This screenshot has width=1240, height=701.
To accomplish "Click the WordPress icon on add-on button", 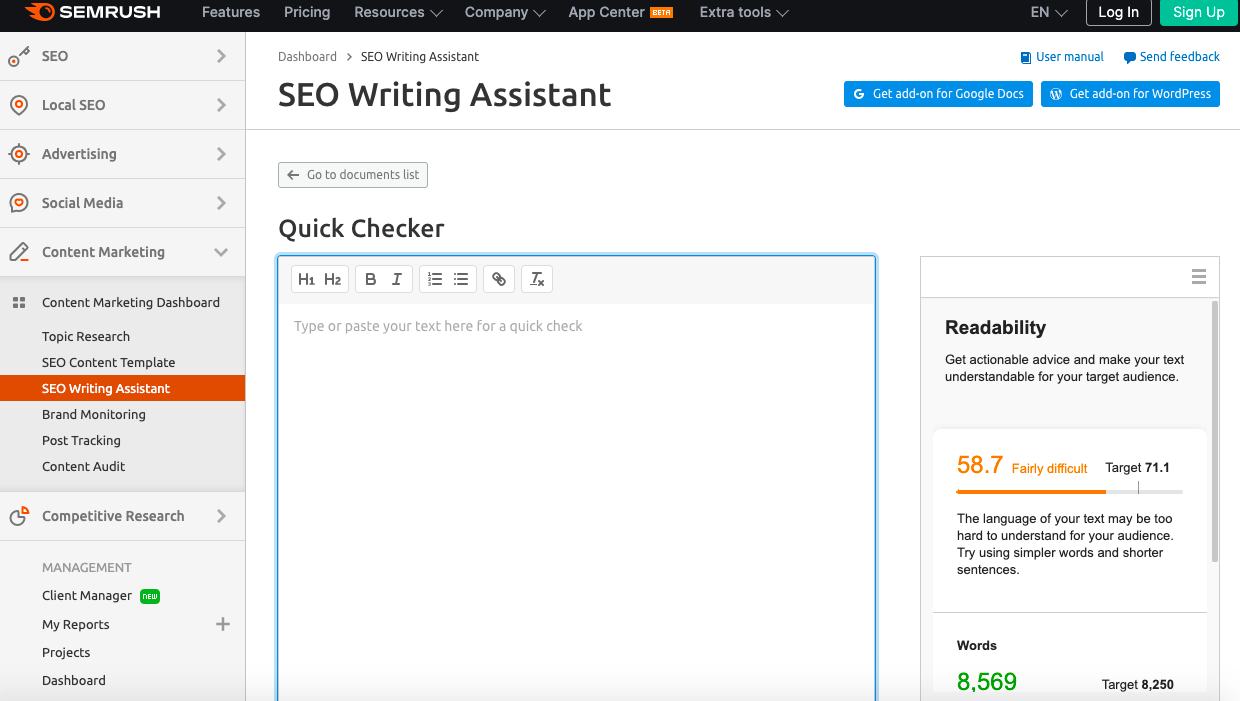I will (x=1056, y=94).
